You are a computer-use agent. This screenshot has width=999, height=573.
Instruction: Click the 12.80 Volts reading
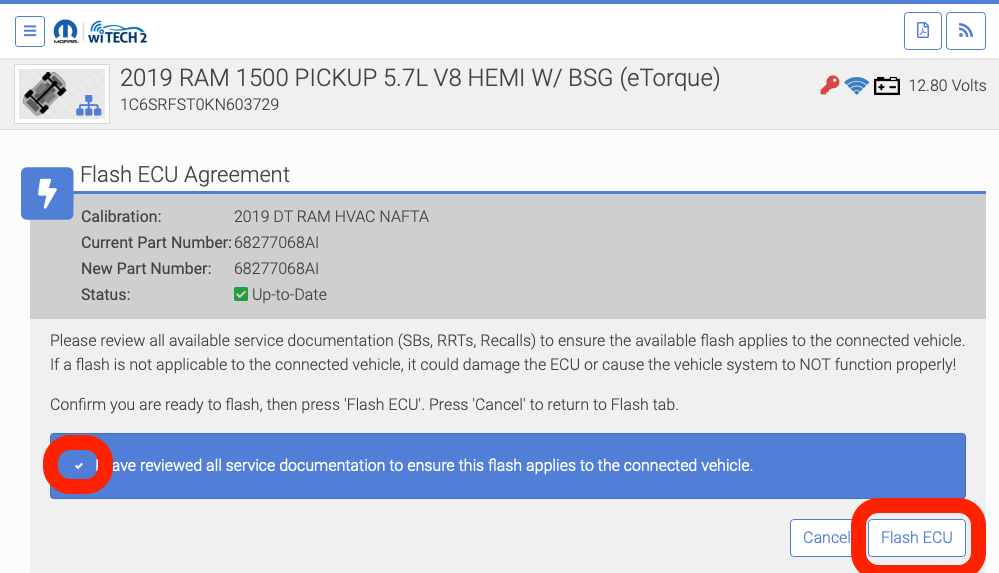pos(947,86)
